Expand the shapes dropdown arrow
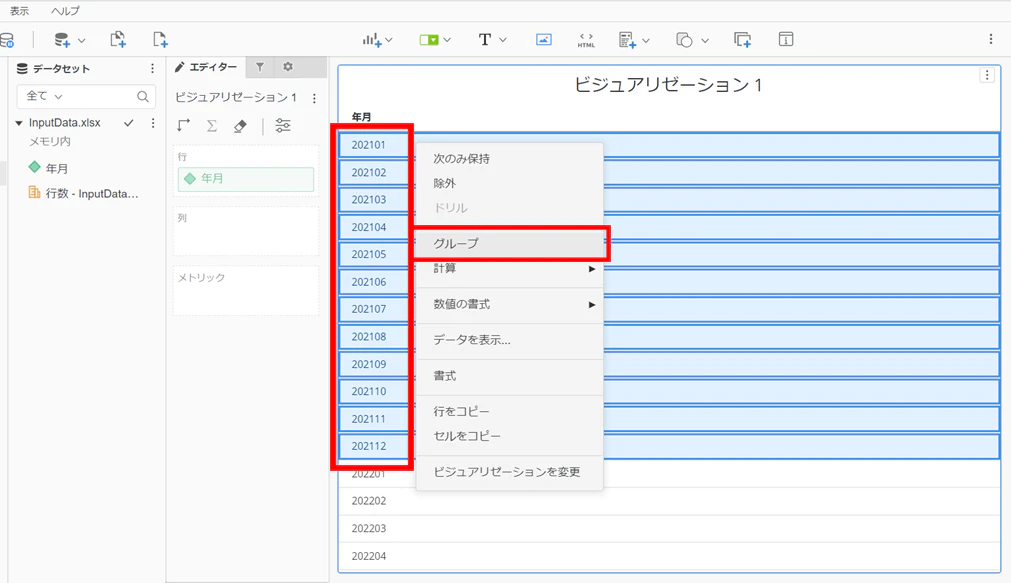 click(x=705, y=40)
